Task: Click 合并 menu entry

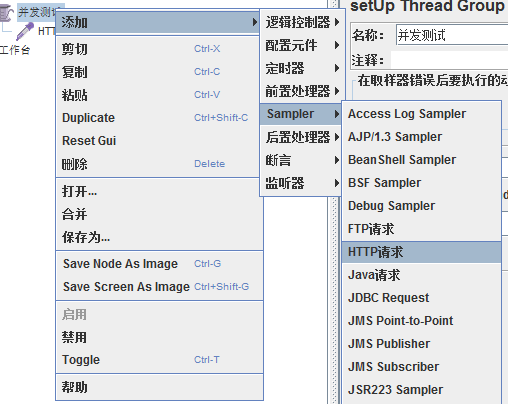Action: pos(160,214)
